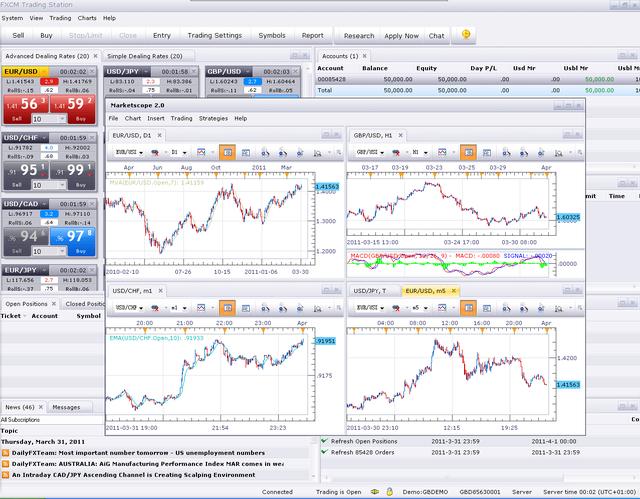Click the 1.41563 price label on EUR/USD D1 chart
The width and height of the screenshot is (640, 499).
(x=327, y=187)
